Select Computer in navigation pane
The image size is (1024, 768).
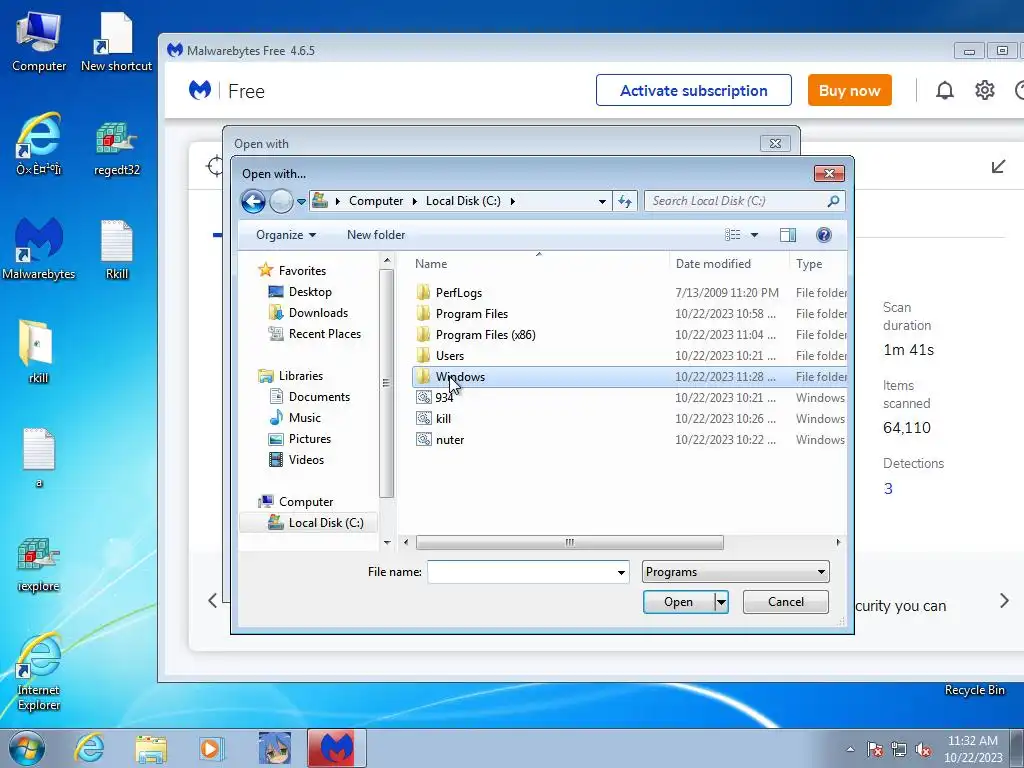pyautogui.click(x=306, y=502)
